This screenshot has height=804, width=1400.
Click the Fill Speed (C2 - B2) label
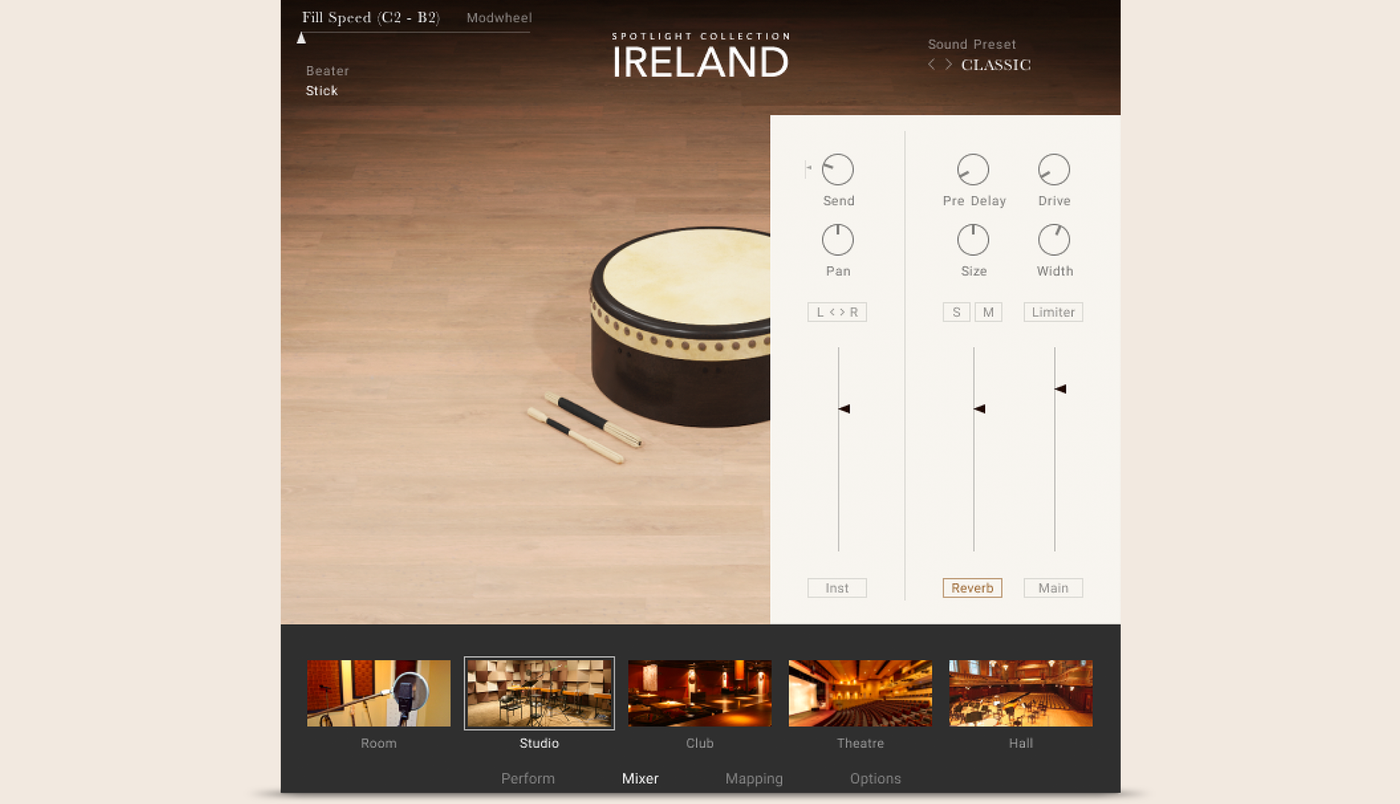(371, 18)
